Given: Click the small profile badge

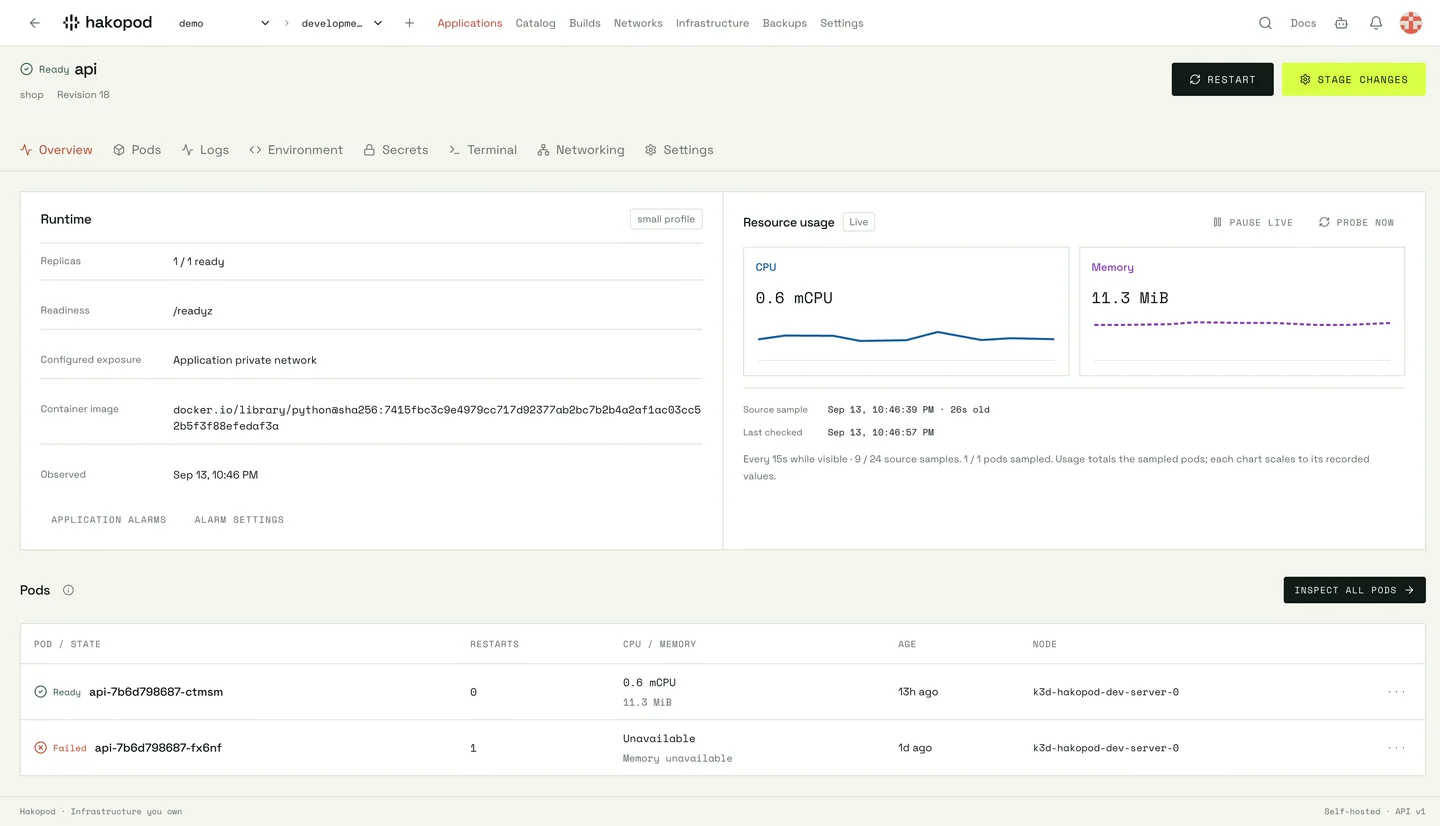Looking at the screenshot, I should tap(666, 219).
